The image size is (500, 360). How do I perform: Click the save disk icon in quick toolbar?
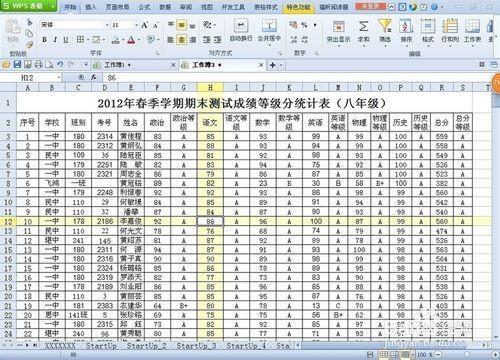coord(17,64)
